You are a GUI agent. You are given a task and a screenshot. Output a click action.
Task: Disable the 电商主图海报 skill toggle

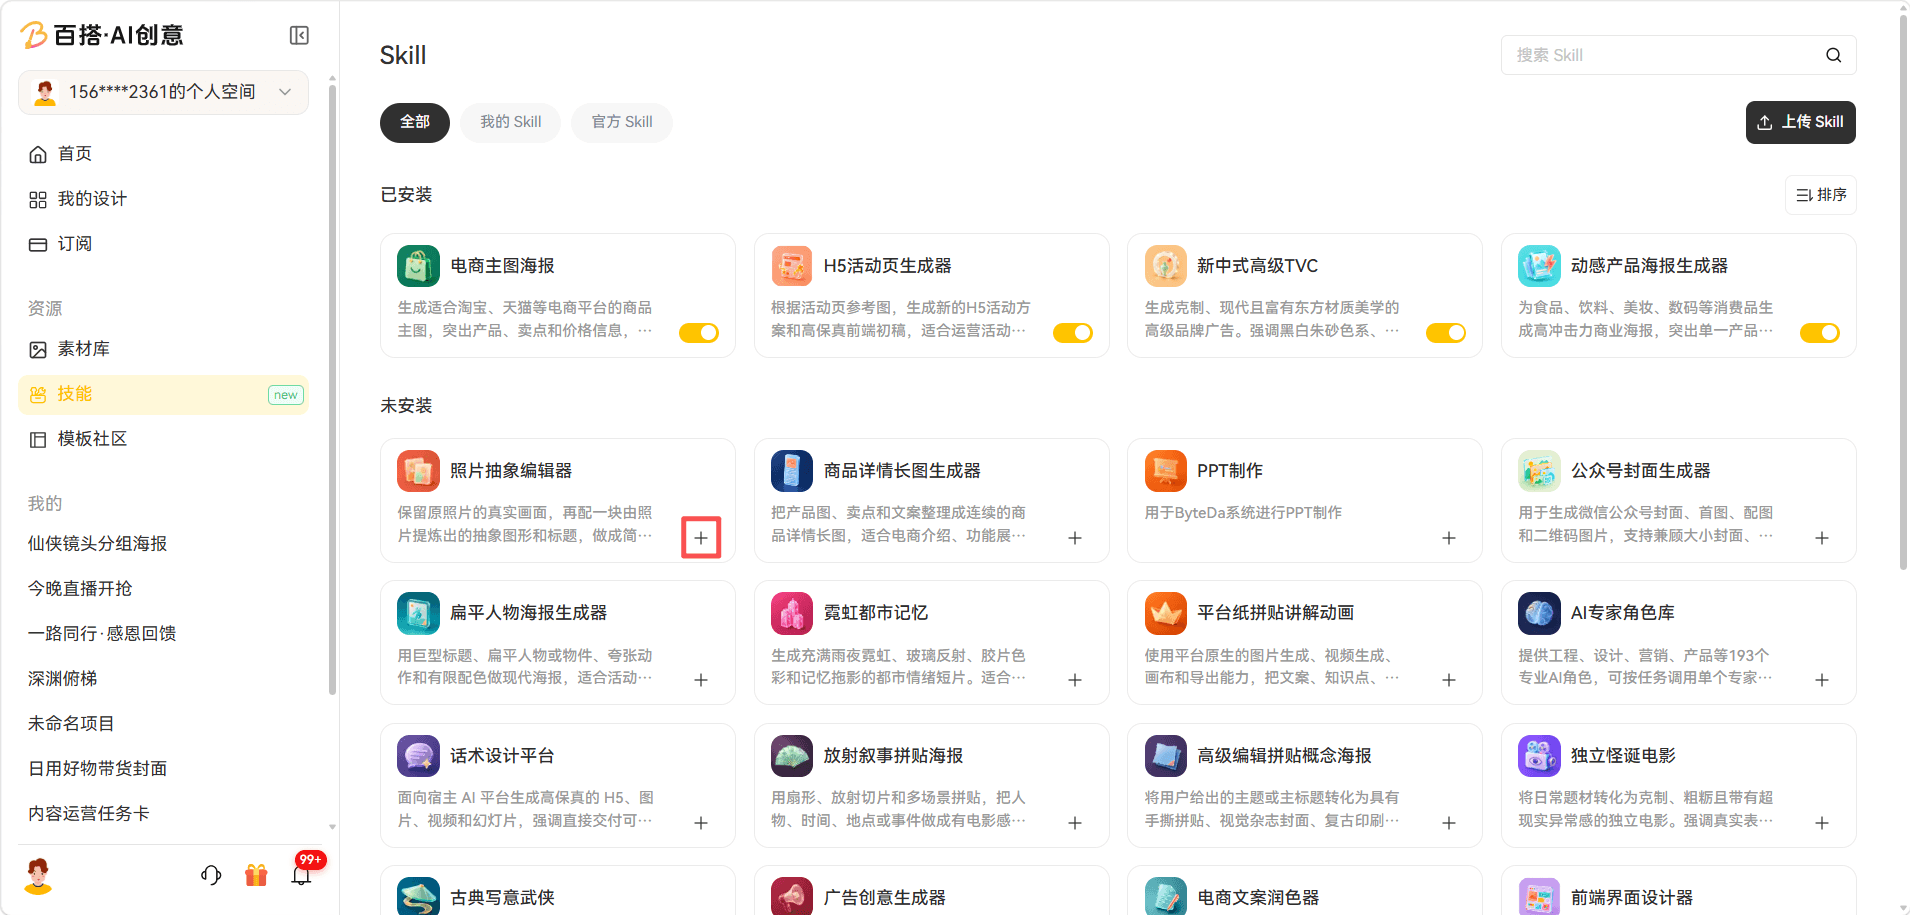699,333
